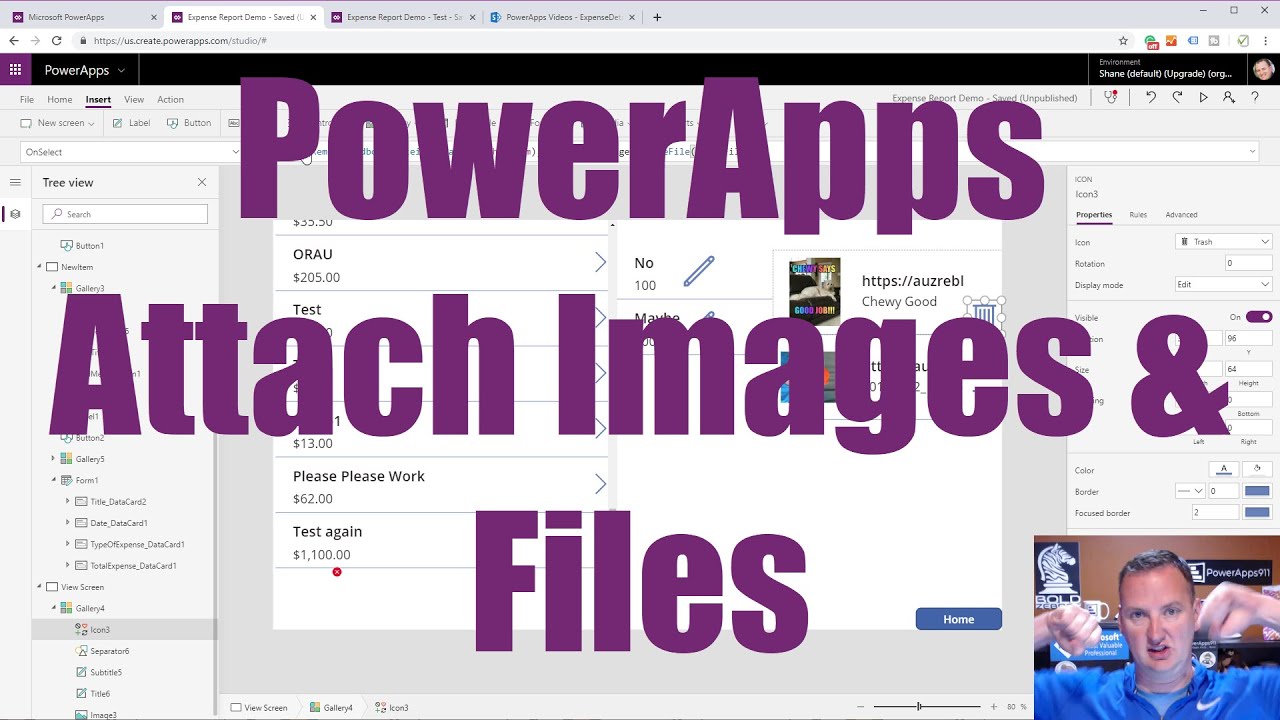Viewport: 1280px width, 720px height.
Task: Switch to PowerApps Videos browser tab
Action: coord(562,17)
